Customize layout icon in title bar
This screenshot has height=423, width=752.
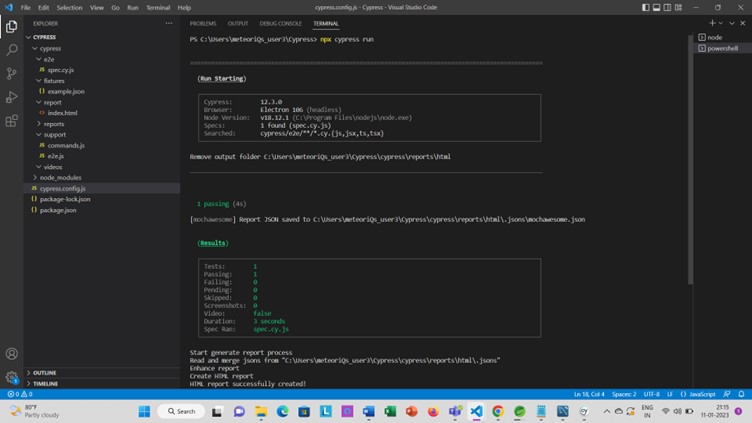pyautogui.click(x=678, y=7)
